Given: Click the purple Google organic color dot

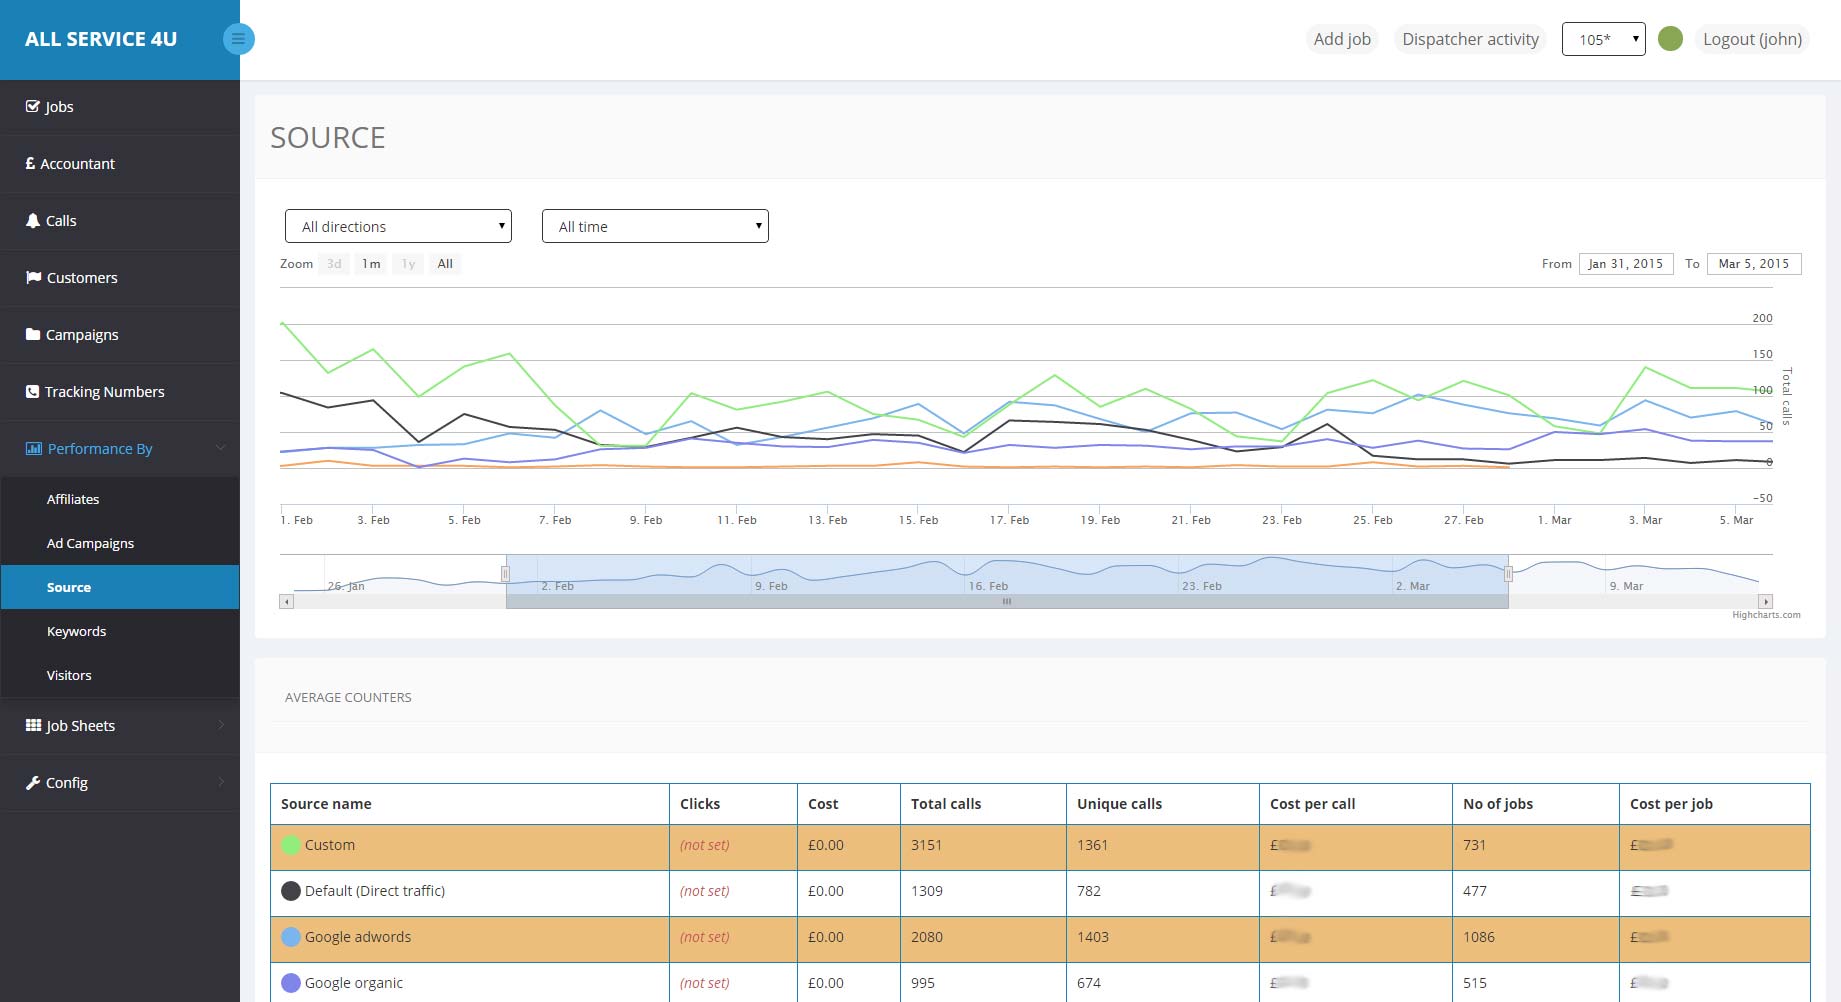Looking at the screenshot, I should 291,983.
